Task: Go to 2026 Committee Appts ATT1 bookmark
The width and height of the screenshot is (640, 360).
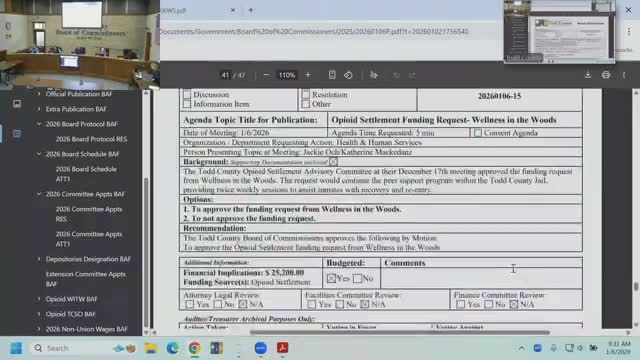Action: 89,239
